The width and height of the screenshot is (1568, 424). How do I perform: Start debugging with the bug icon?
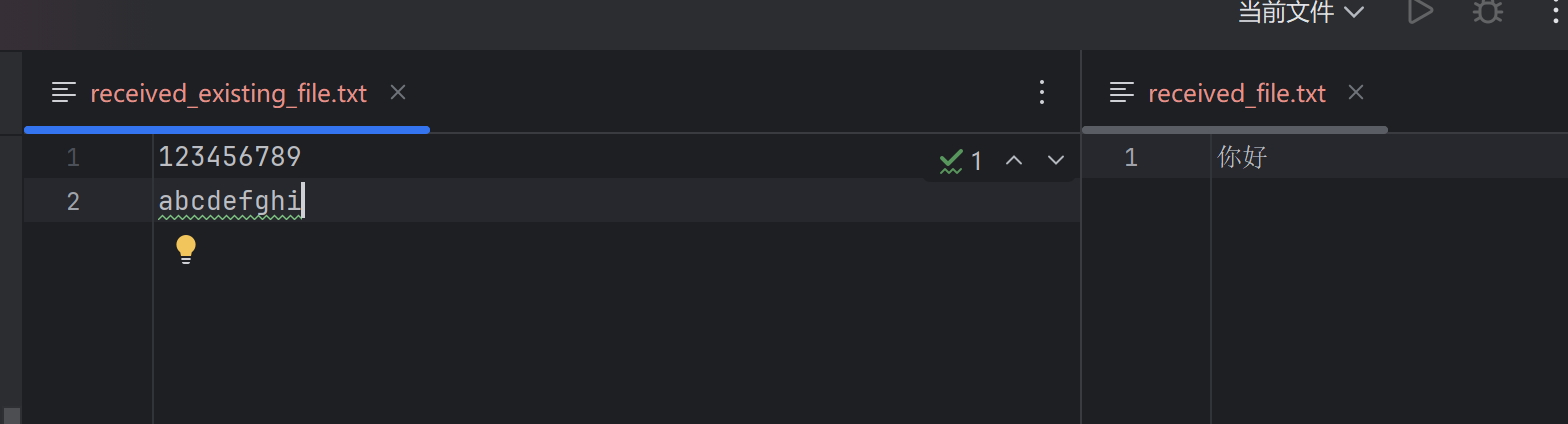1488,11
